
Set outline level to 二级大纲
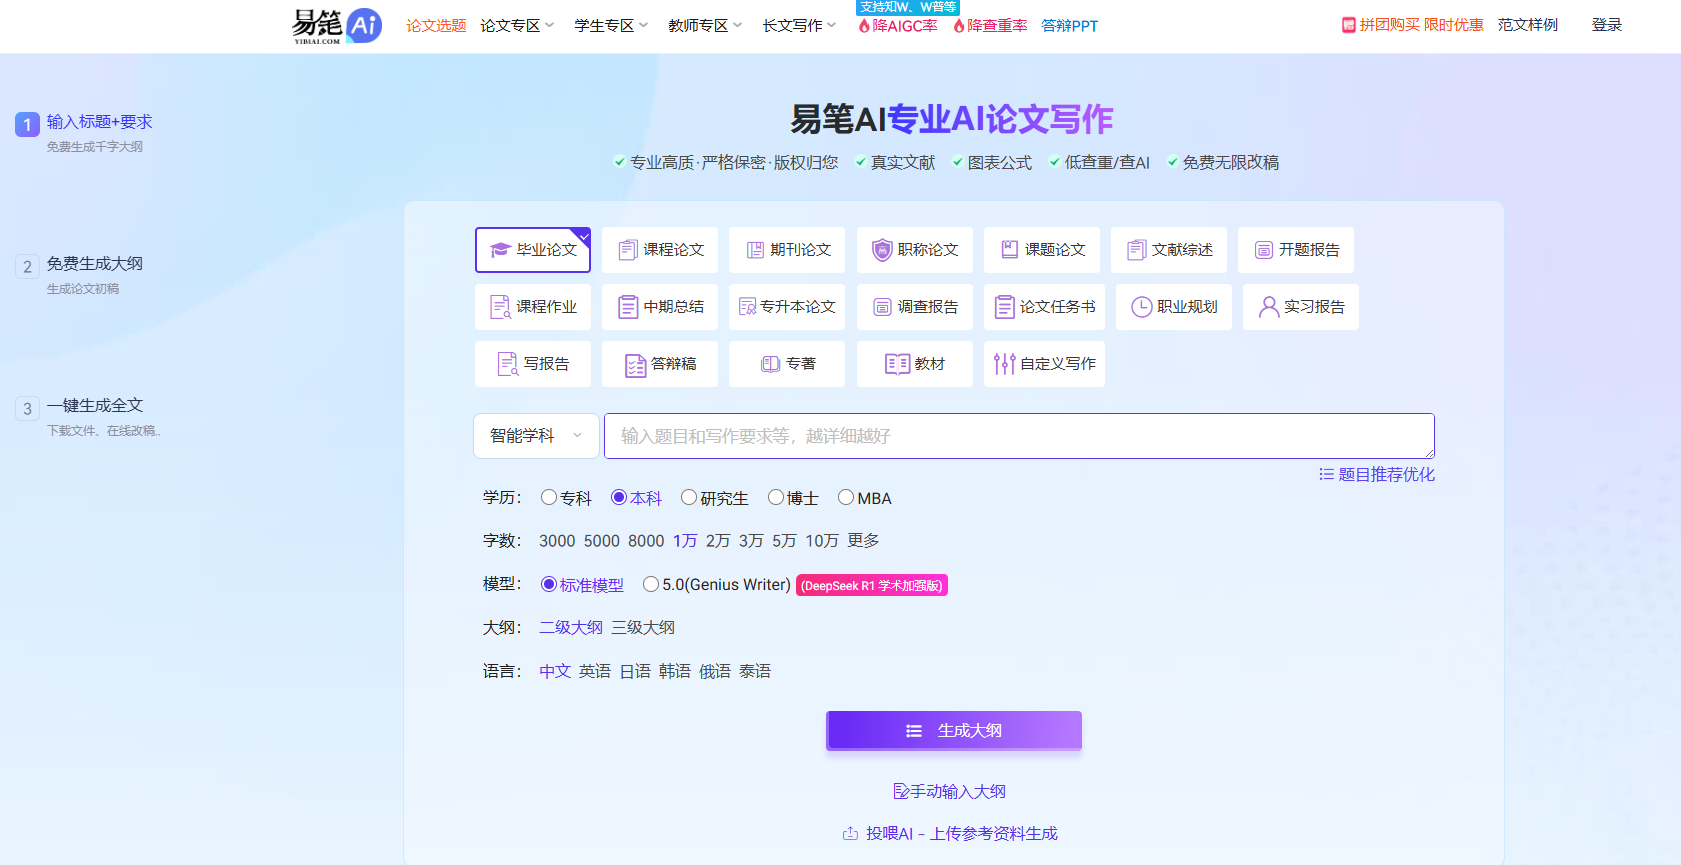click(x=571, y=628)
